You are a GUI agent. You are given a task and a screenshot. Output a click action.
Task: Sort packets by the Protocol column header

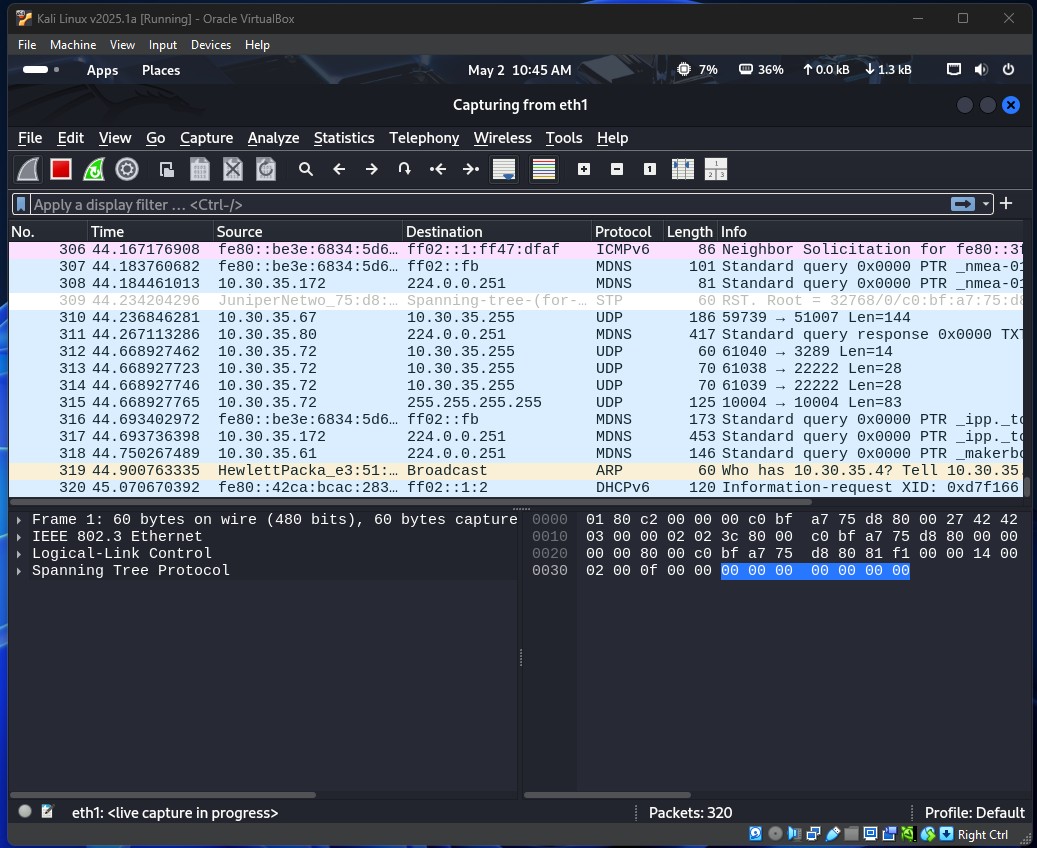coord(627,232)
